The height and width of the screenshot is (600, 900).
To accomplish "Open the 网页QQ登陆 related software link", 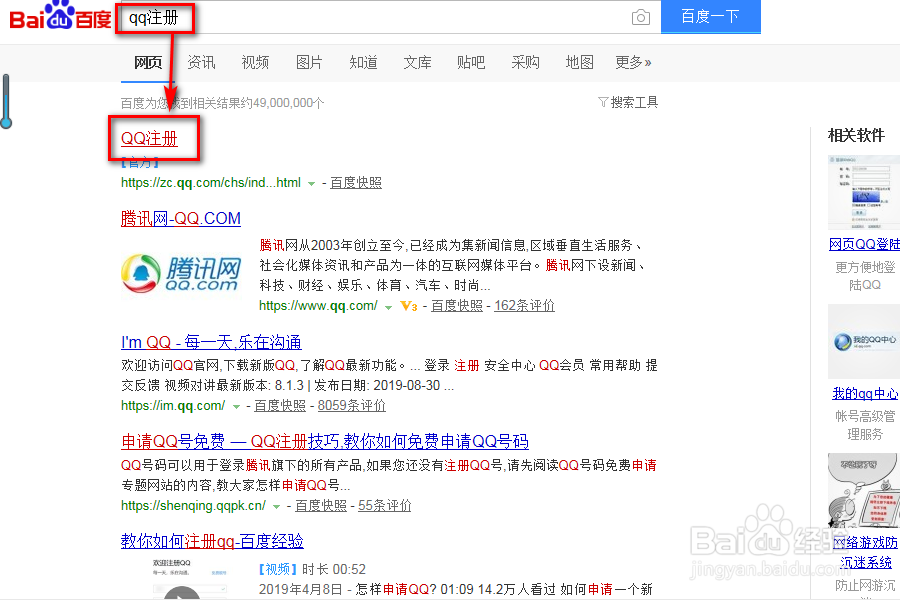I will click(x=864, y=244).
